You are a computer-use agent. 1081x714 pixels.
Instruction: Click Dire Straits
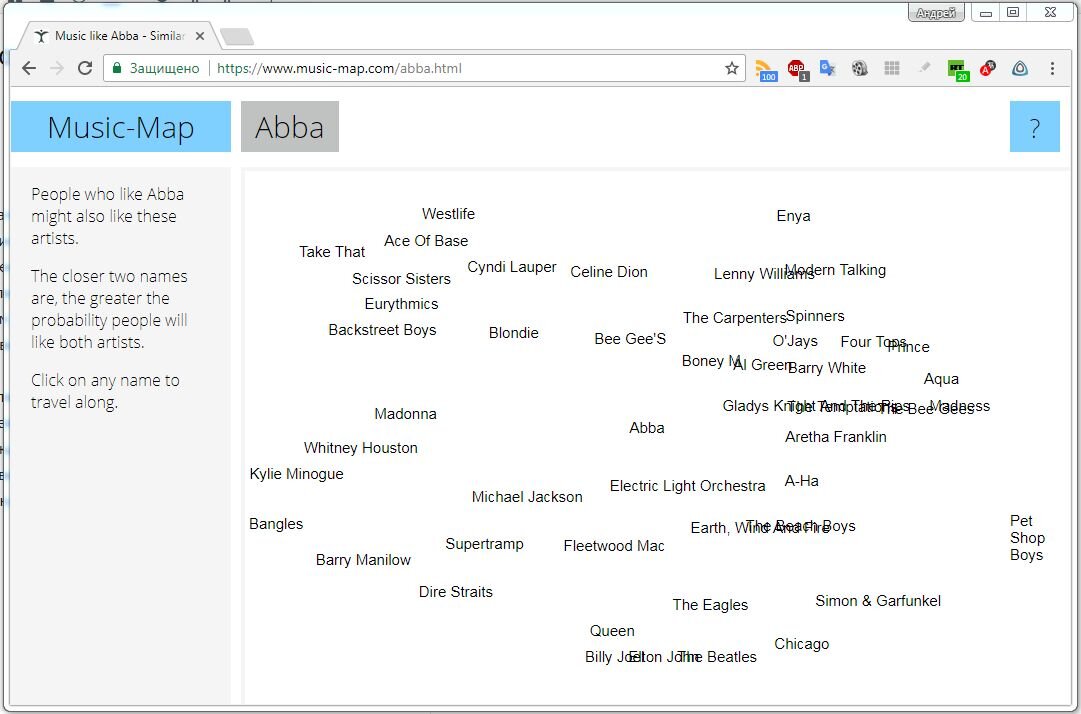tap(456, 591)
